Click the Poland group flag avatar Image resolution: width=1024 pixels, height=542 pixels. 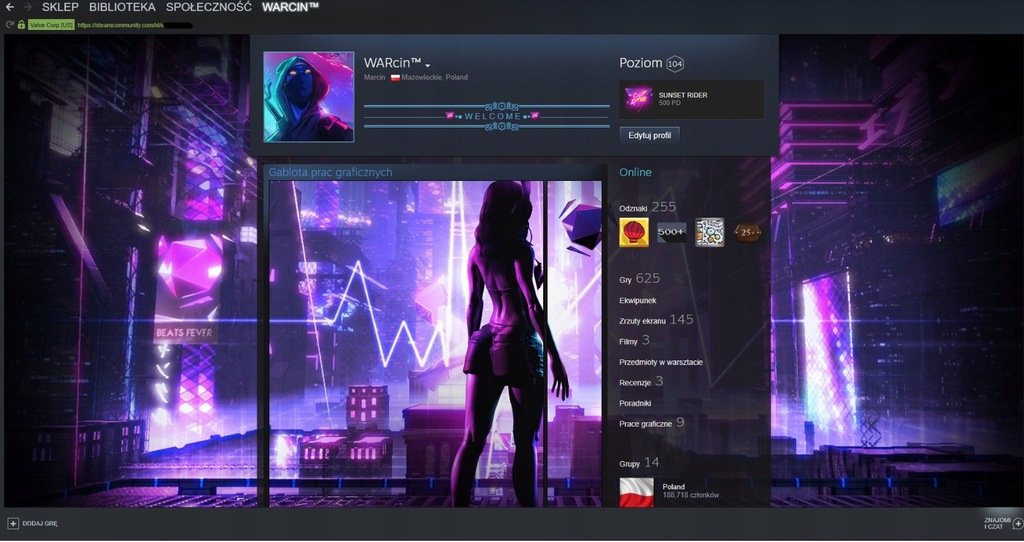(636, 492)
